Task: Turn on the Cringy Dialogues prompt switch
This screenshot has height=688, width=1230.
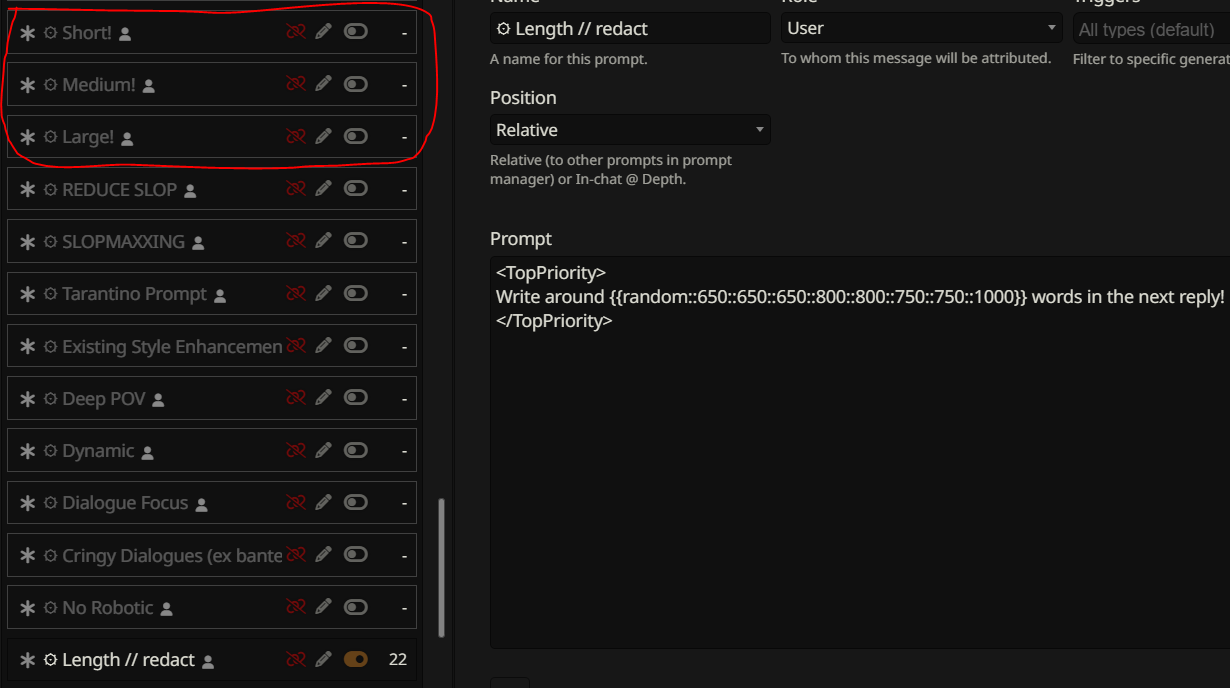Action: click(356, 555)
